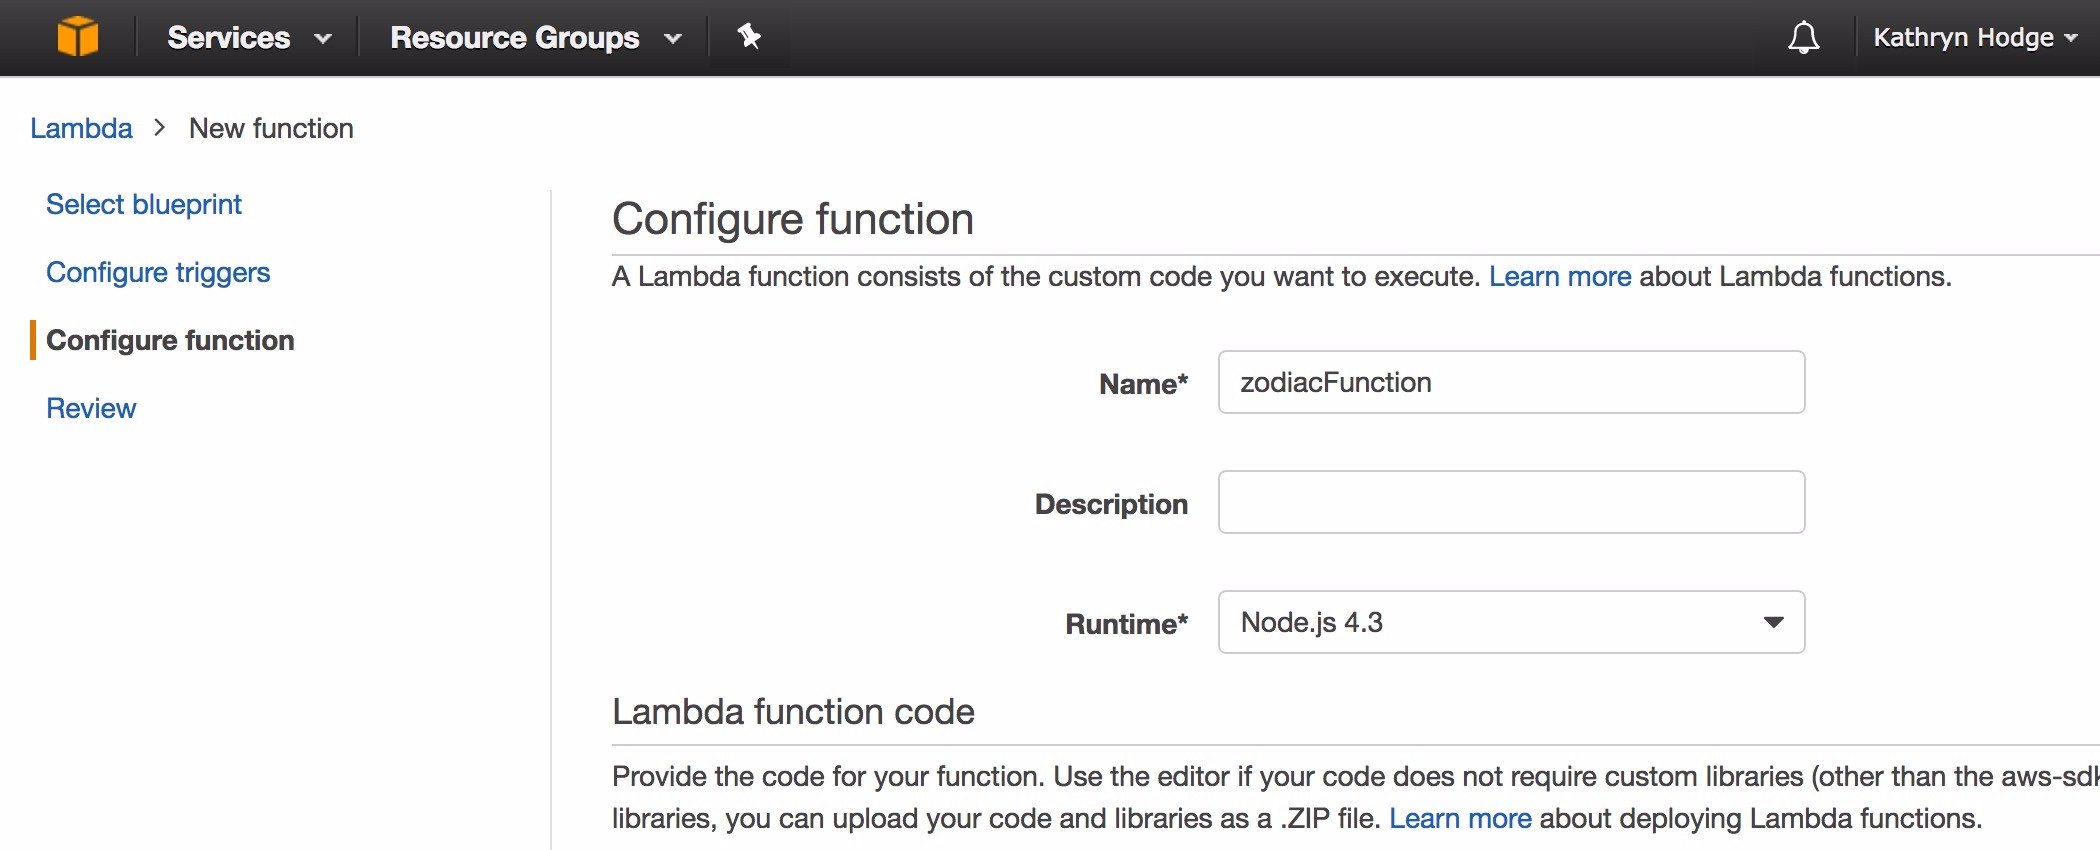
Task: Select the Configure function step in sidebar
Action: point(170,341)
